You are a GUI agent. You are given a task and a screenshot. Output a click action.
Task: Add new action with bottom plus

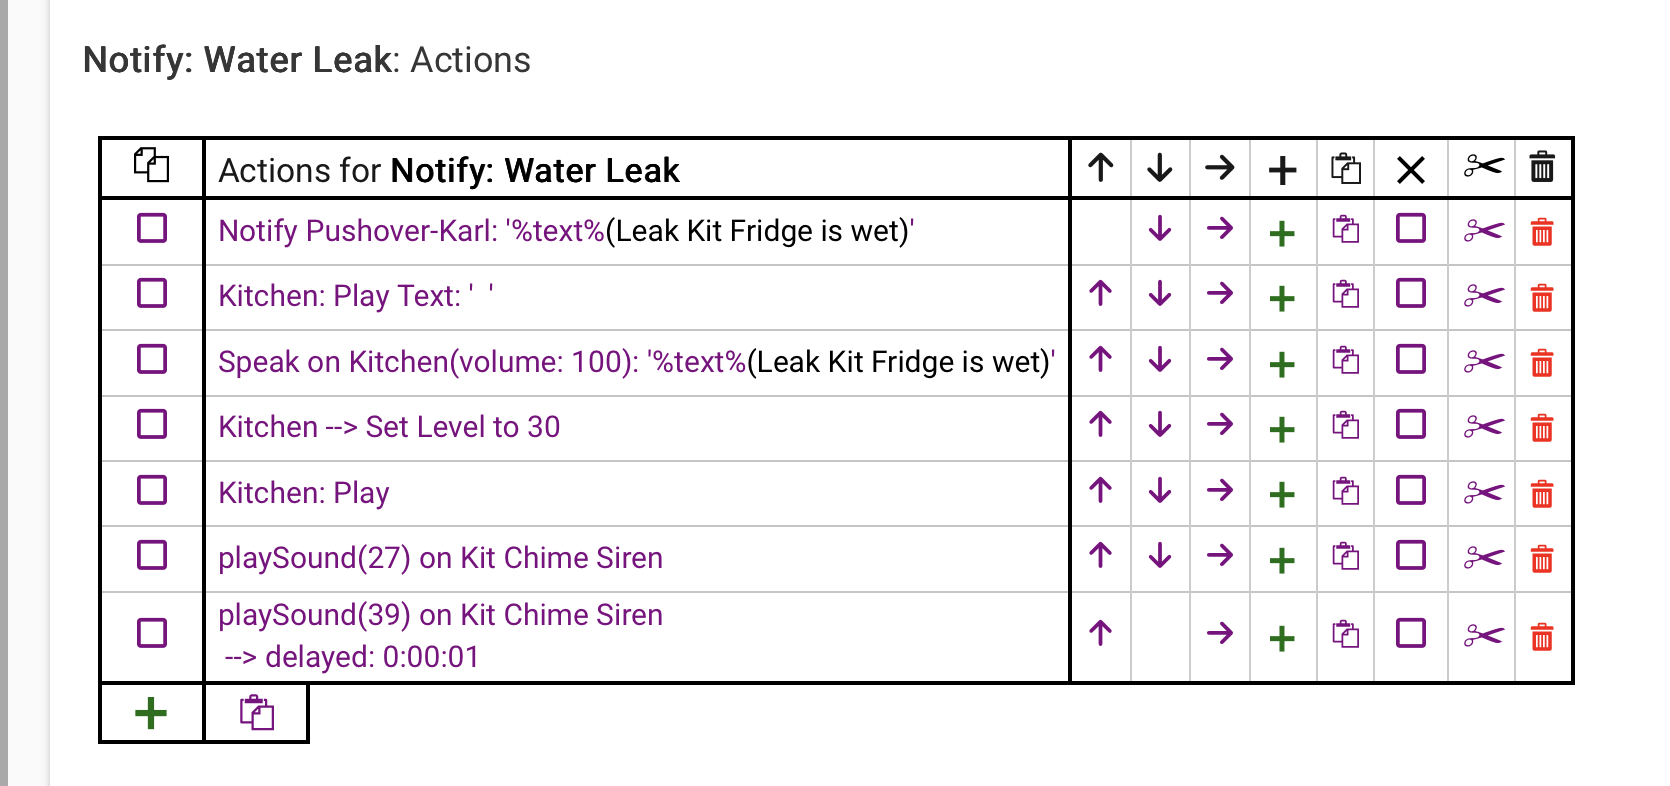point(151,713)
